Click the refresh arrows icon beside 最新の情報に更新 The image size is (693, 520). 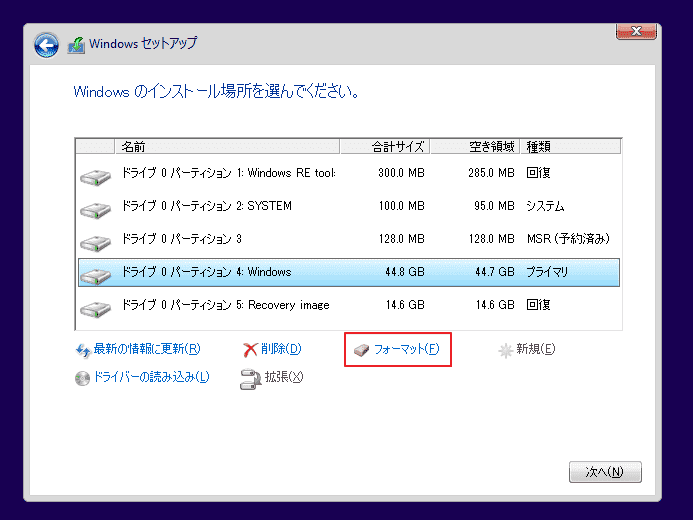click(83, 350)
